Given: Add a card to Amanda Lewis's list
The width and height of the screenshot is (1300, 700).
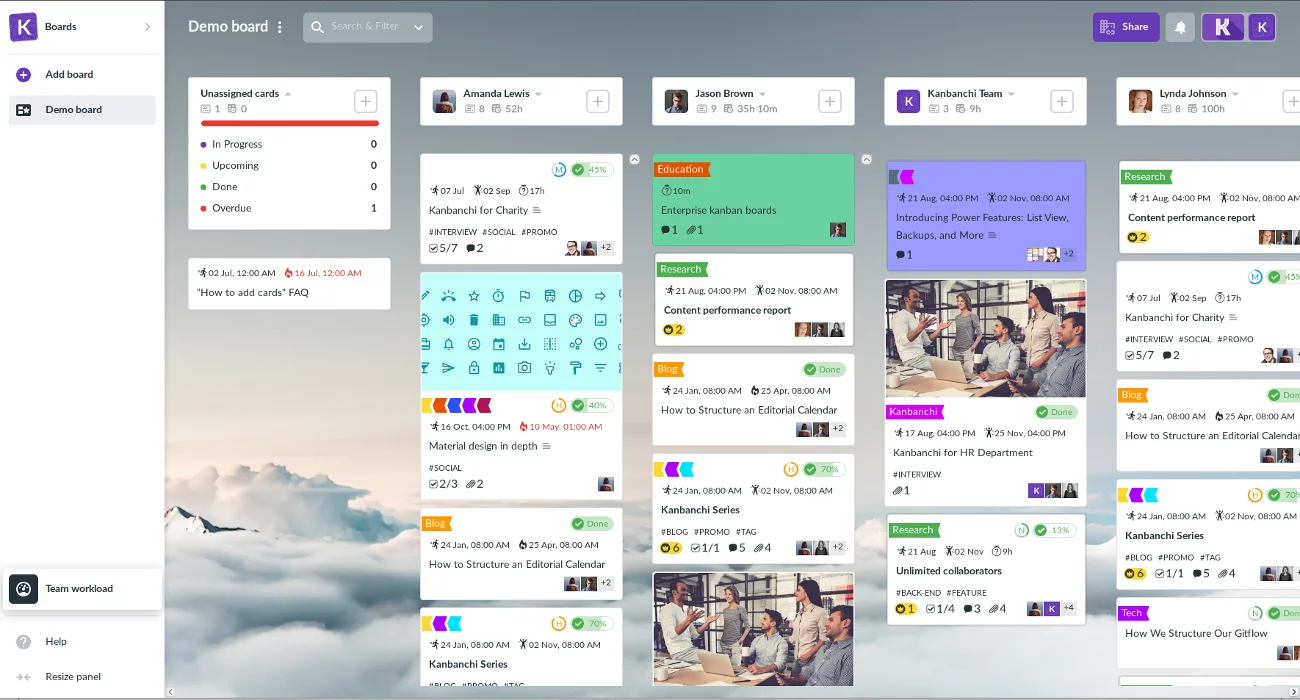Looking at the screenshot, I should coord(597,101).
